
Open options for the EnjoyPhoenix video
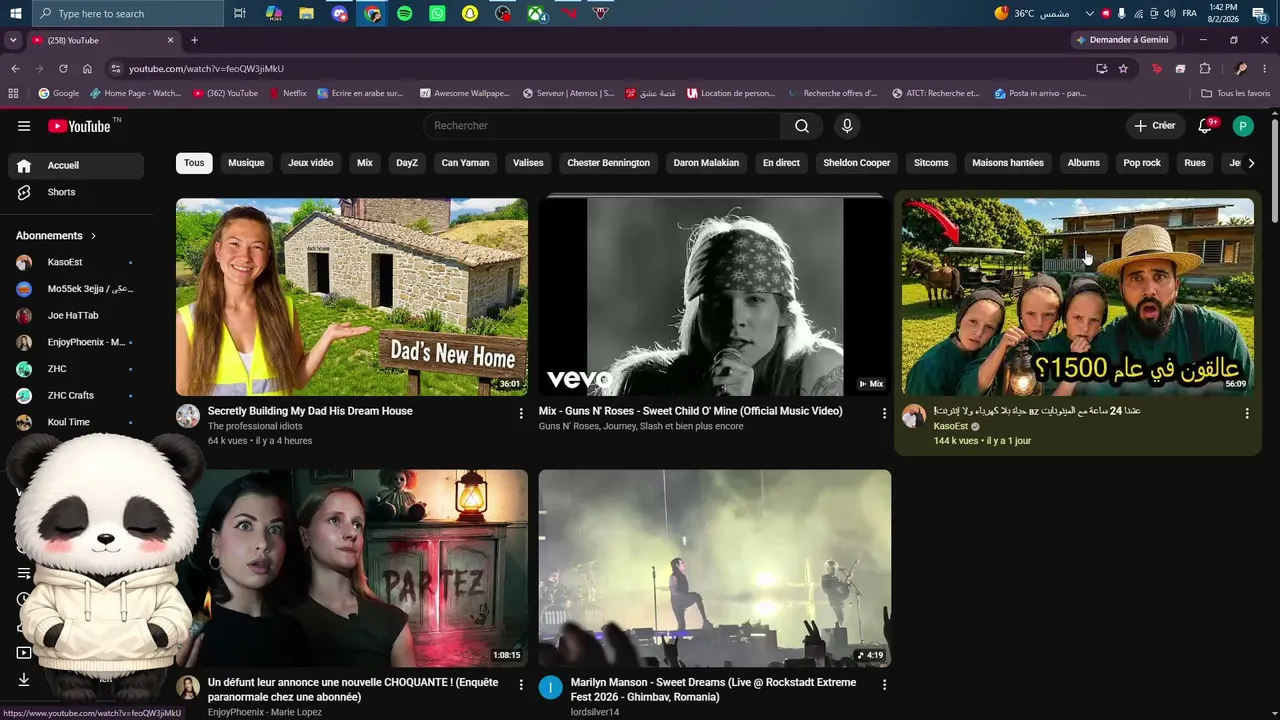pos(521,685)
